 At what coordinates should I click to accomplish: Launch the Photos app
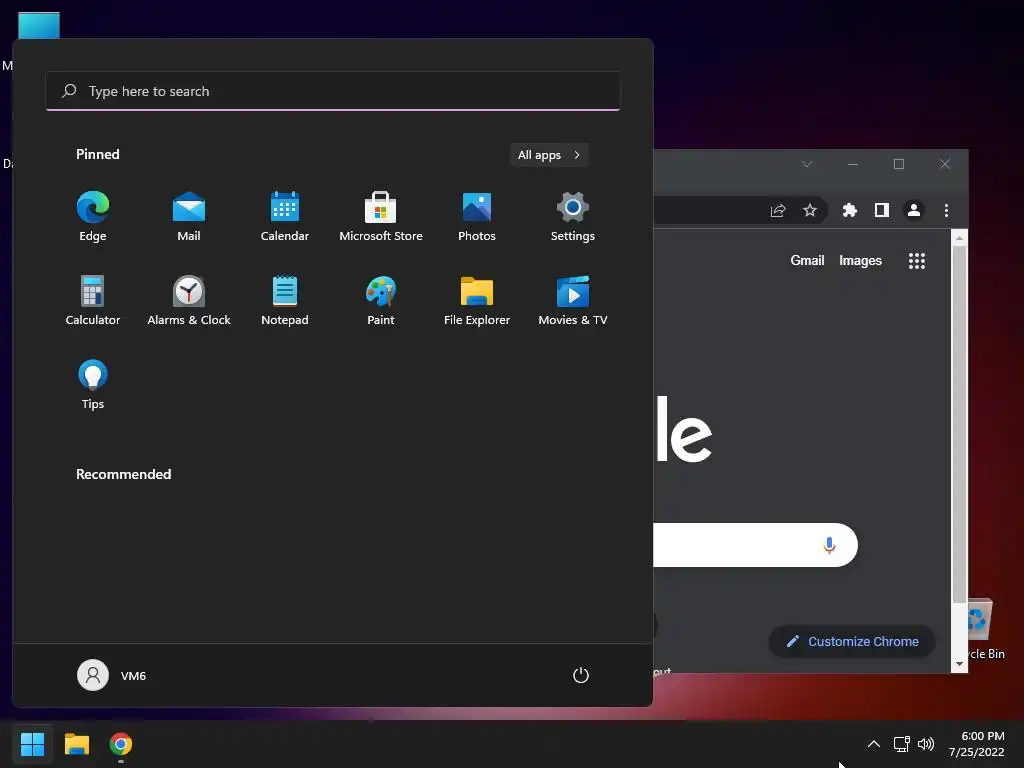[477, 217]
